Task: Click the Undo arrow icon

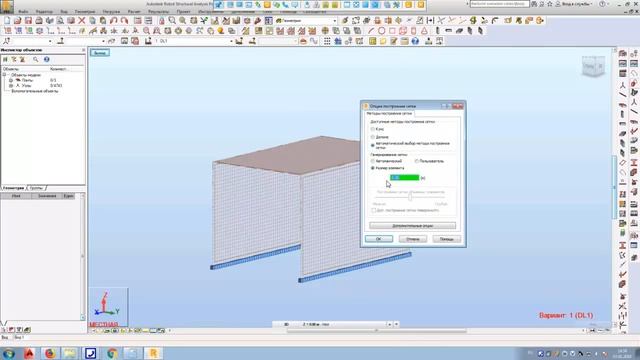Action: (114, 20)
